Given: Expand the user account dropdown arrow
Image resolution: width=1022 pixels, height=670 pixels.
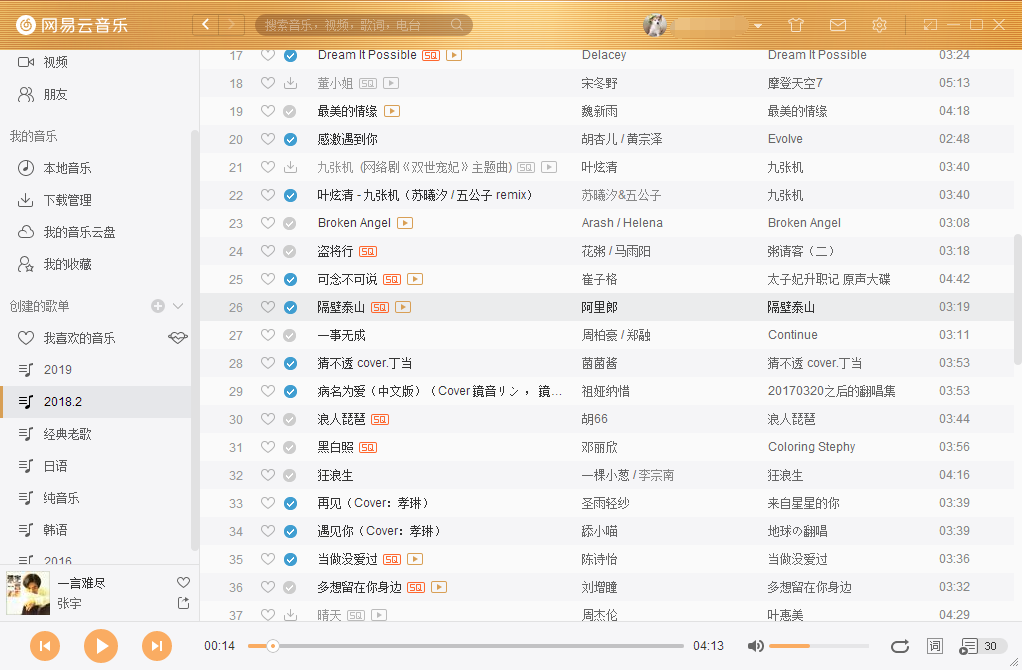Looking at the screenshot, I should pyautogui.click(x=758, y=25).
